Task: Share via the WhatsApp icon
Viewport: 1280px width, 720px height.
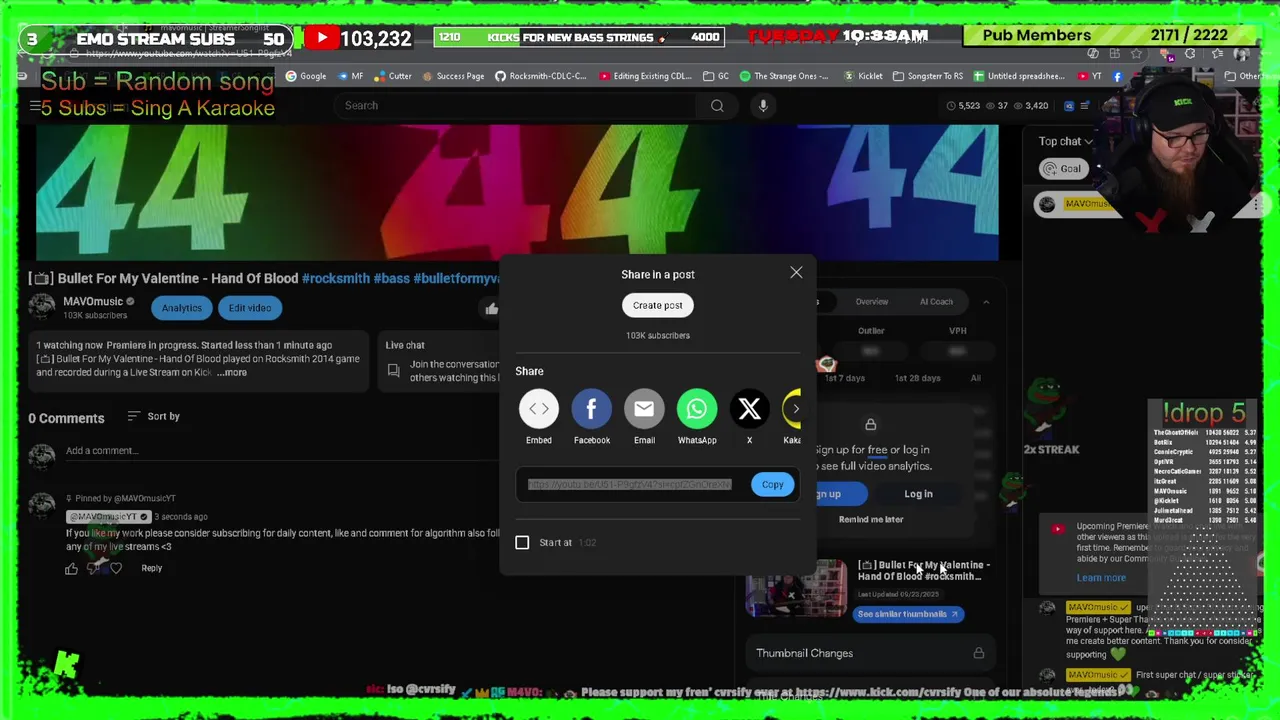Action: click(x=697, y=409)
